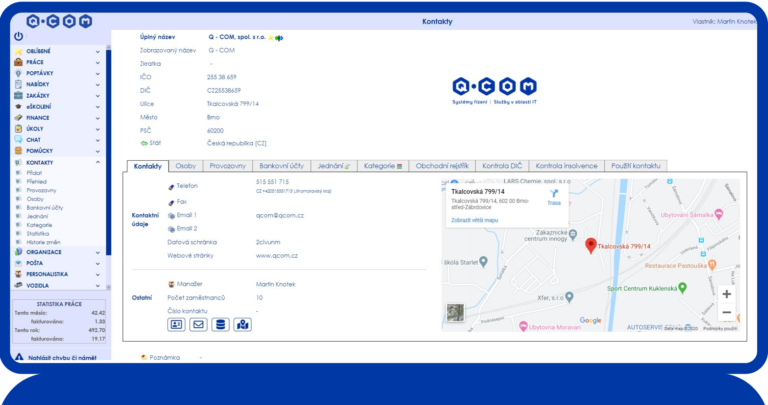Click the satellite view map thumbnail

pyautogui.click(x=456, y=312)
